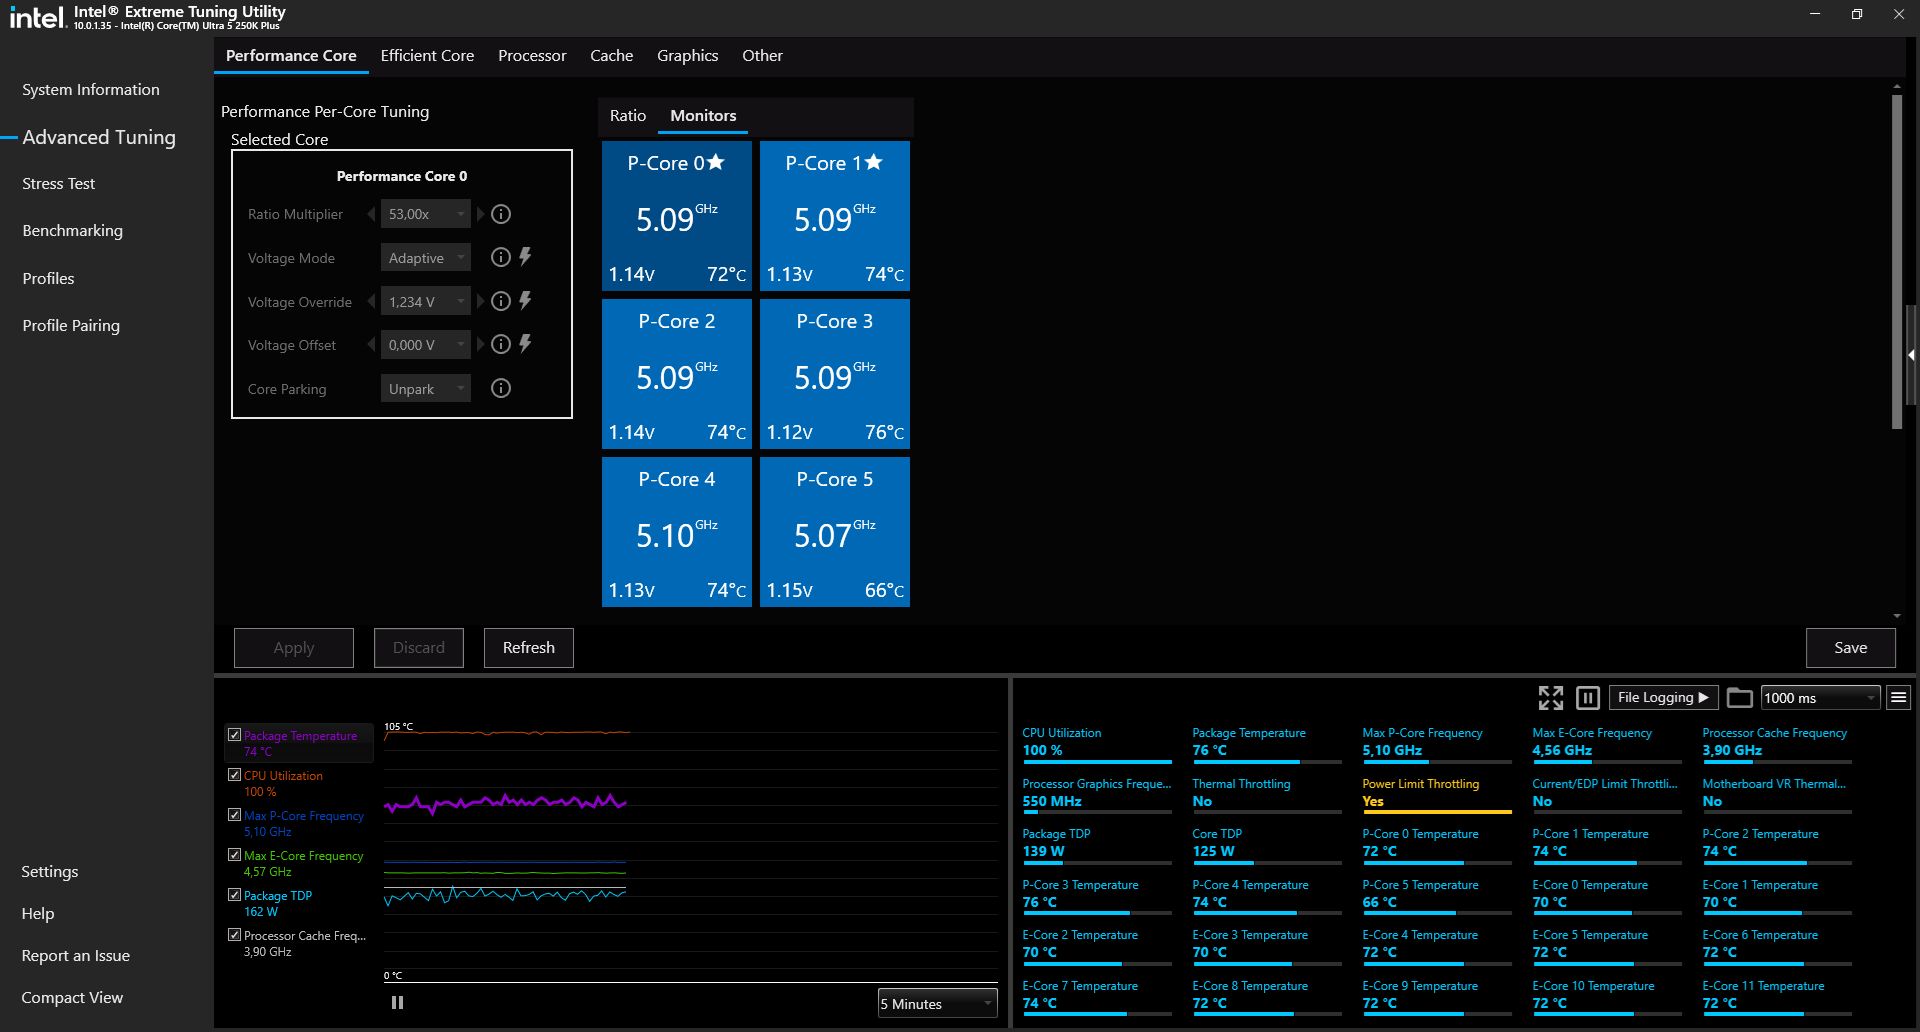Open the logging folder icon
Screen dimensions: 1920x1032
pyautogui.click(x=1739, y=697)
